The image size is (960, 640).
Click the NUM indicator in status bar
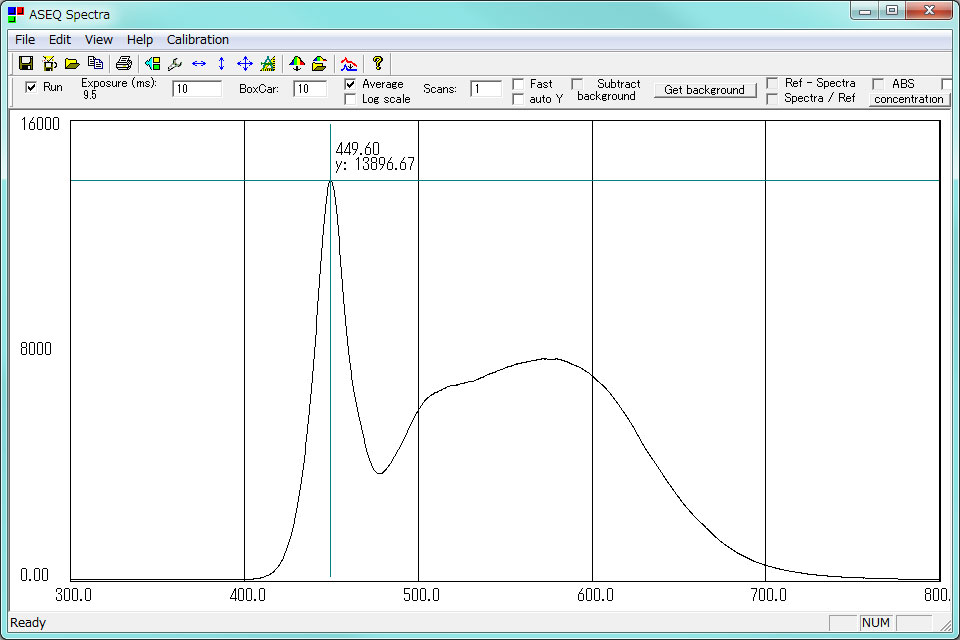[876, 623]
